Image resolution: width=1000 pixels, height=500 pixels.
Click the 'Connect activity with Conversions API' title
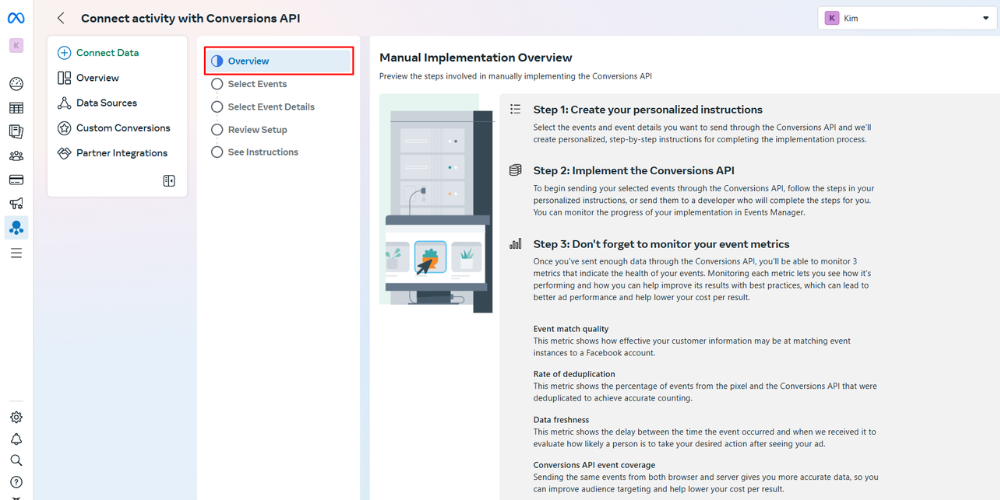coord(191,18)
